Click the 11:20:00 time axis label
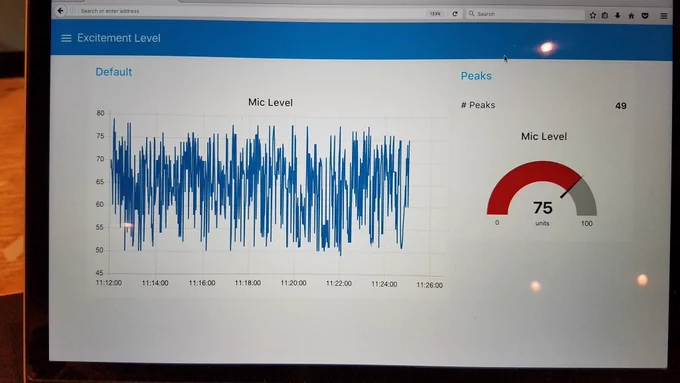Screen dimensions: 680x383 coord(293,283)
